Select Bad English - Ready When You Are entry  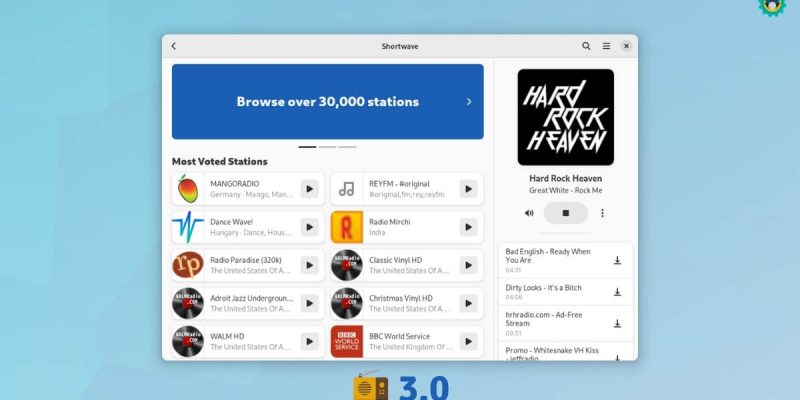point(566,261)
